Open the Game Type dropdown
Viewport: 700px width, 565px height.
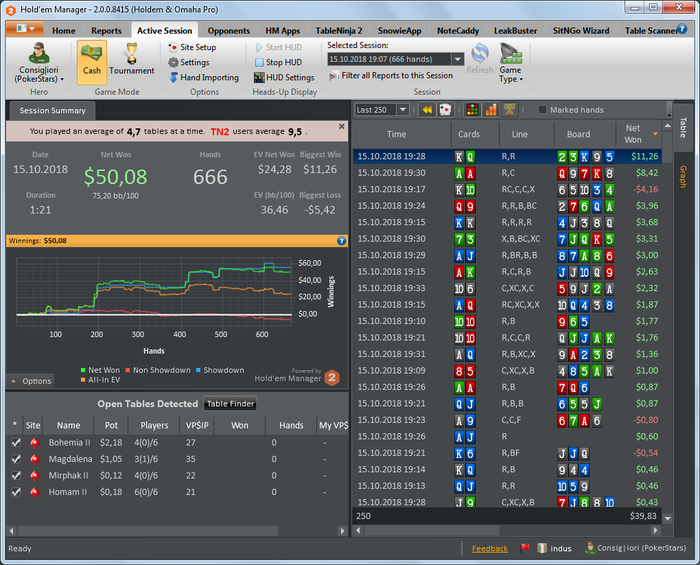pyautogui.click(x=511, y=62)
